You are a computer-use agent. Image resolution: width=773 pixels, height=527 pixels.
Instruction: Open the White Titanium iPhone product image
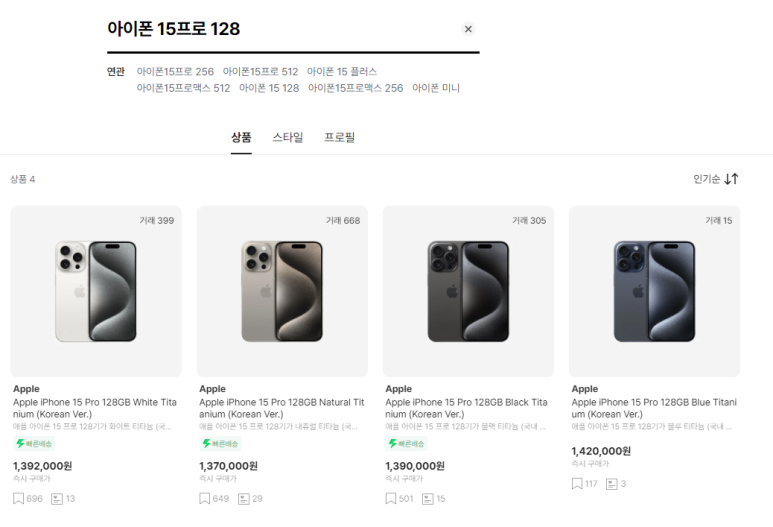pos(96,291)
